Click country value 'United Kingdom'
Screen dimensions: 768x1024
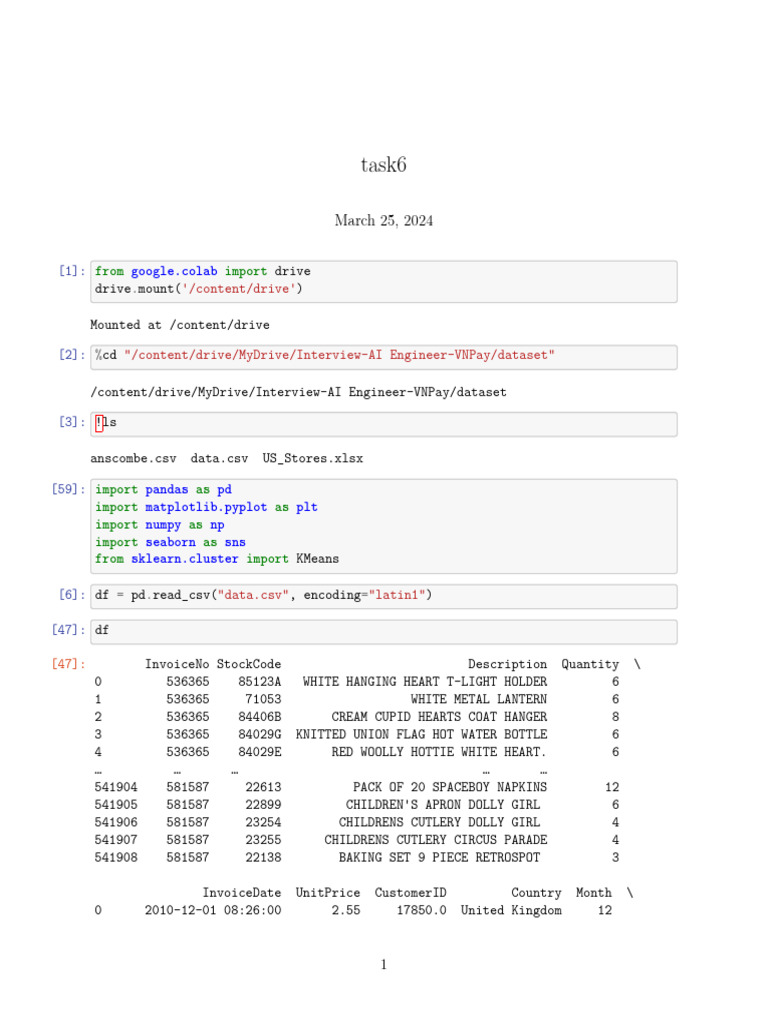click(511, 910)
